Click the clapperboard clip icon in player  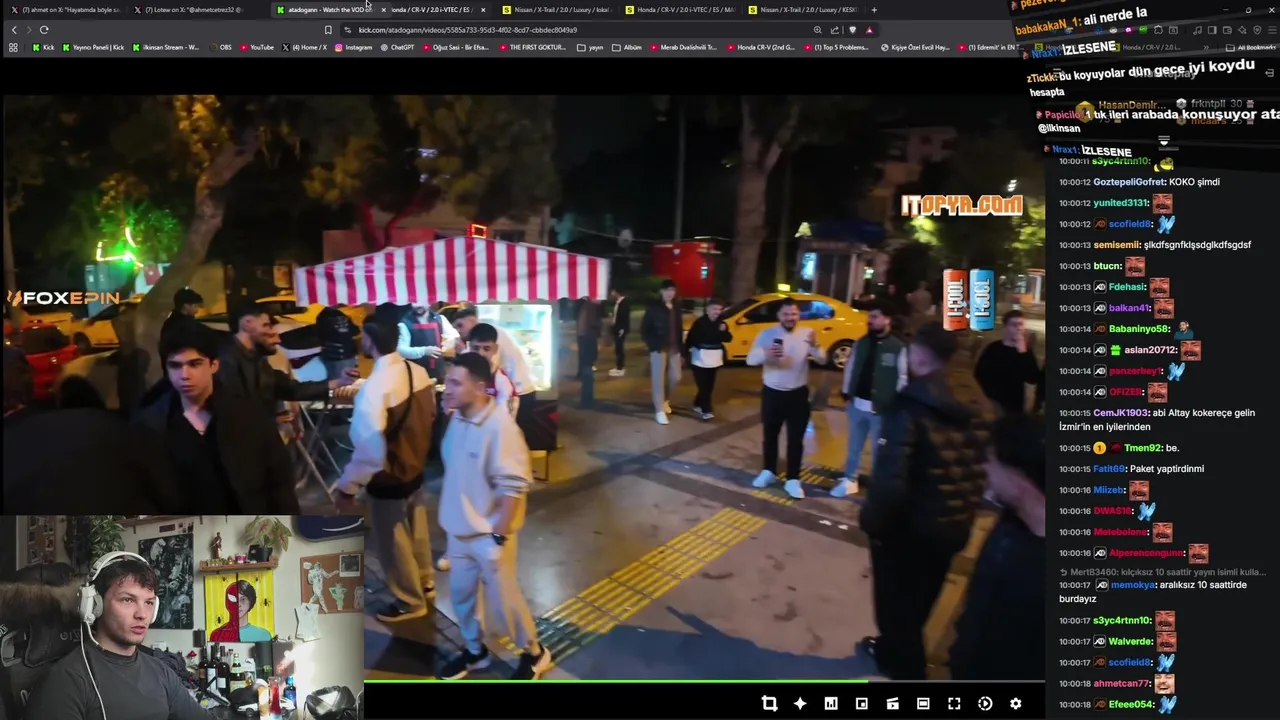(x=893, y=704)
